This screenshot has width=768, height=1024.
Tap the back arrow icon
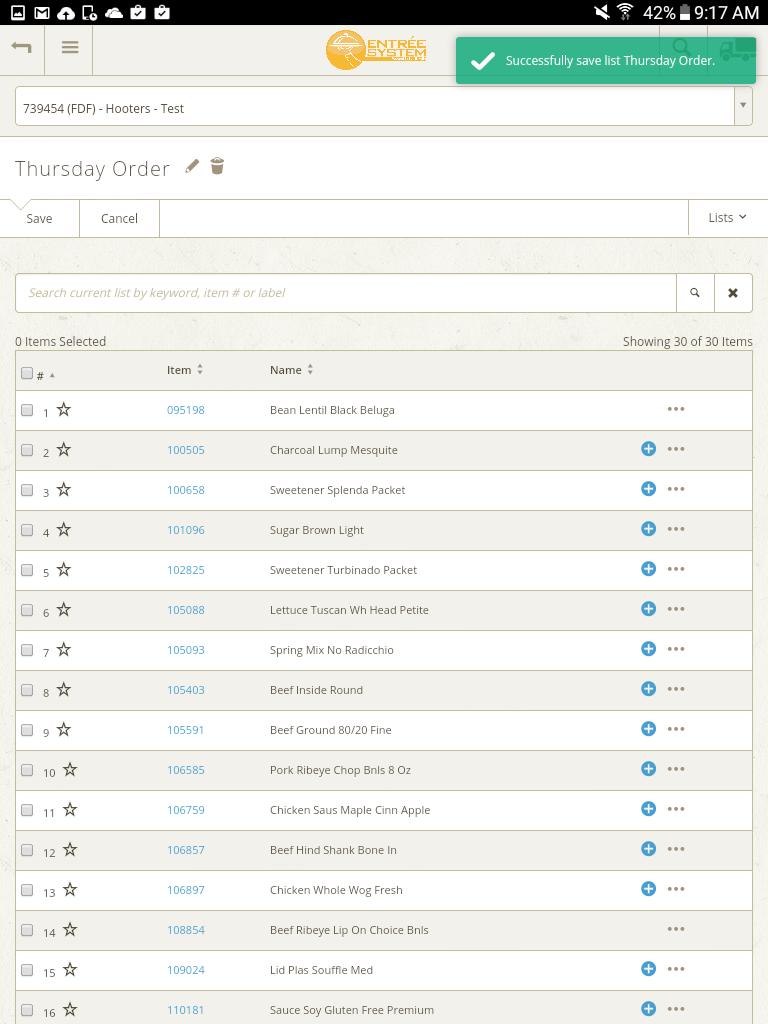click(x=21, y=48)
